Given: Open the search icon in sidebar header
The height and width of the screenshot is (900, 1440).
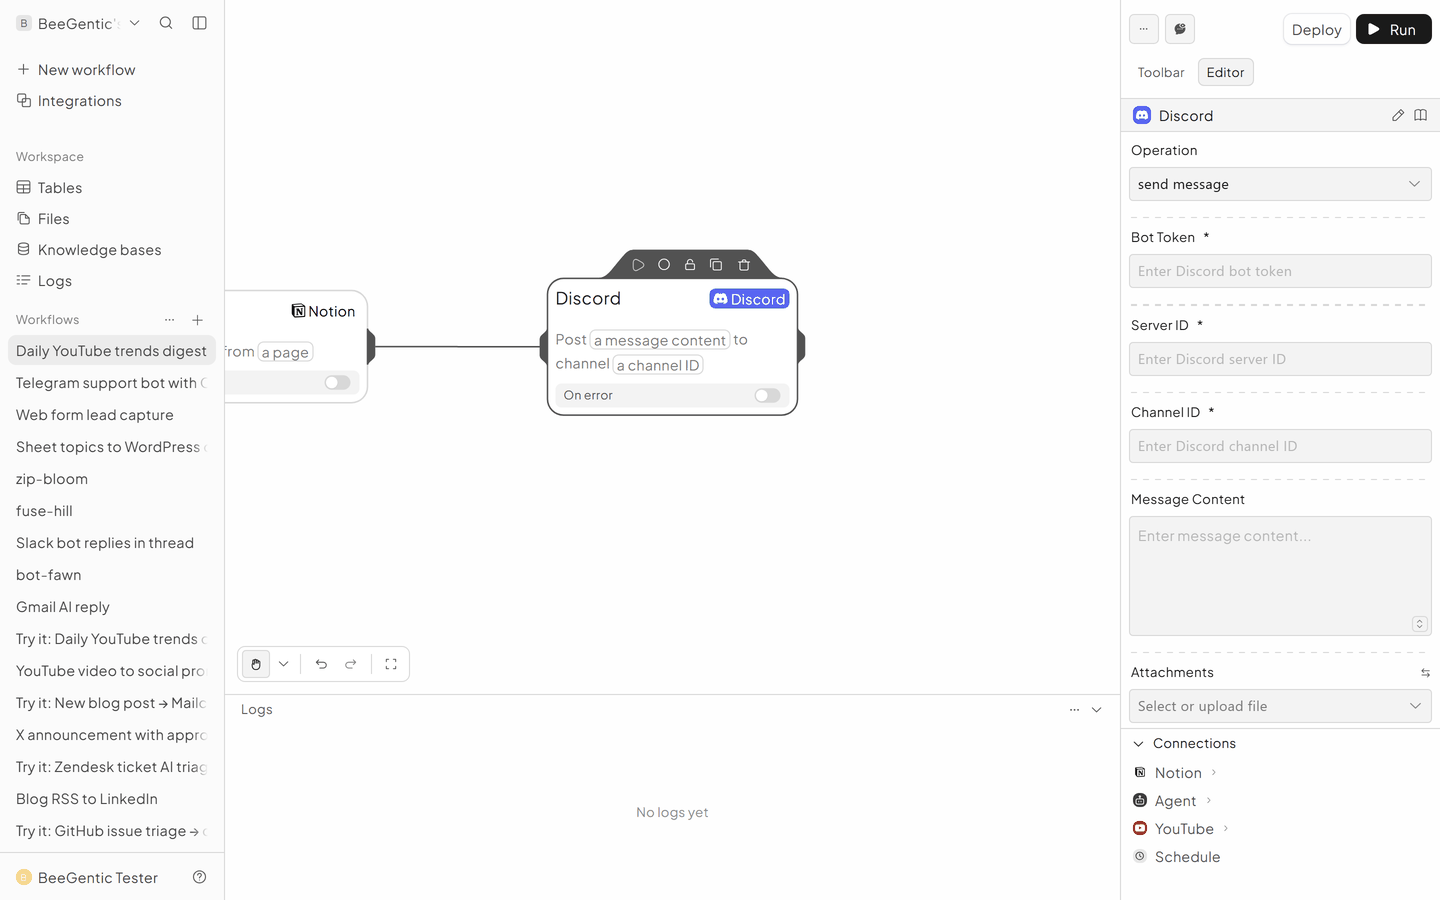Looking at the screenshot, I should coord(166,23).
